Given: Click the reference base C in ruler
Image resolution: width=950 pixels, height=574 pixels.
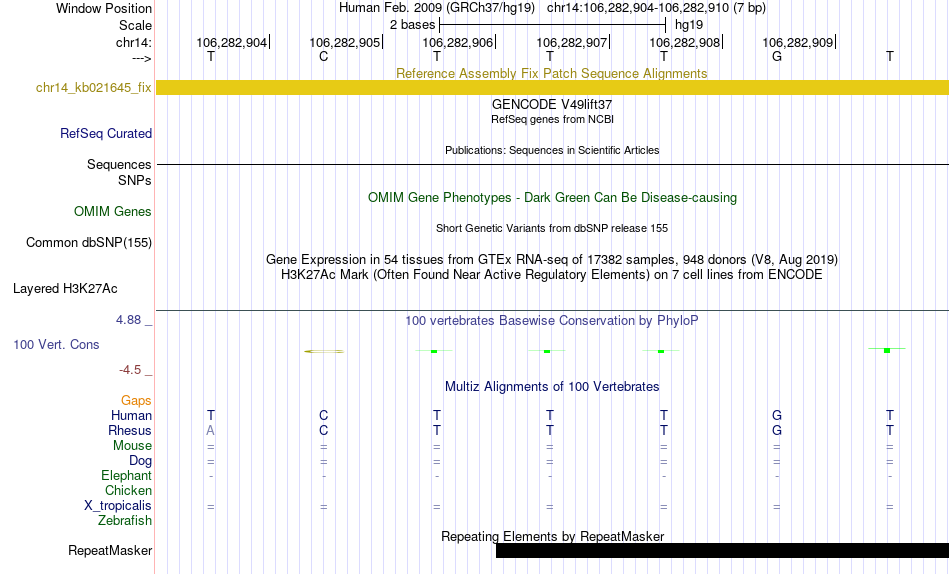Looking at the screenshot, I should (x=324, y=56).
